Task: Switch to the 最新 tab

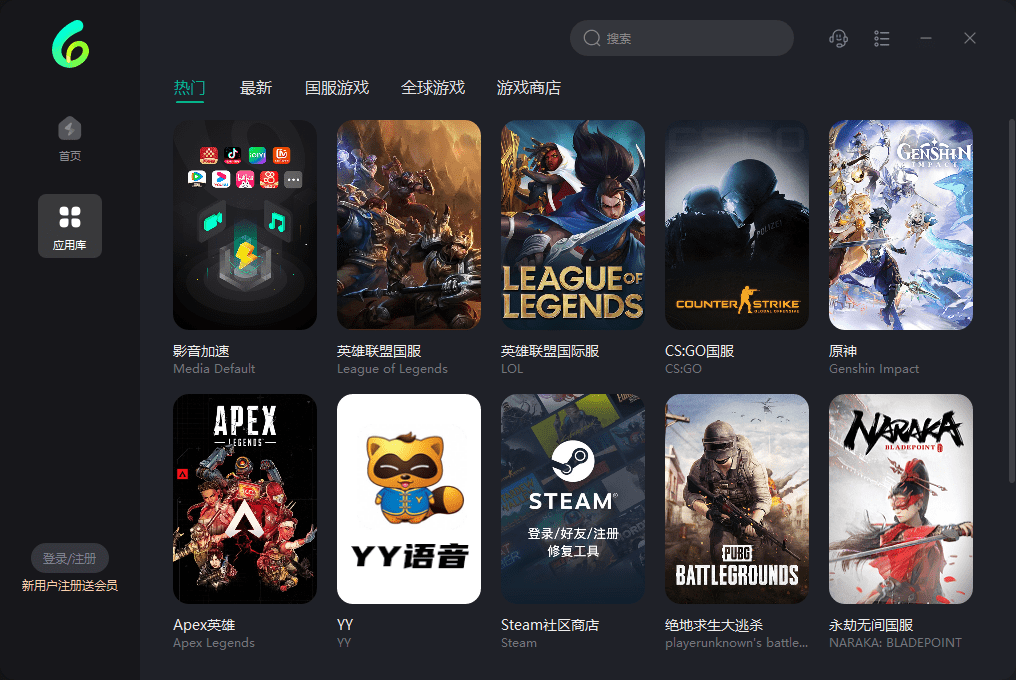Action: tap(256, 88)
